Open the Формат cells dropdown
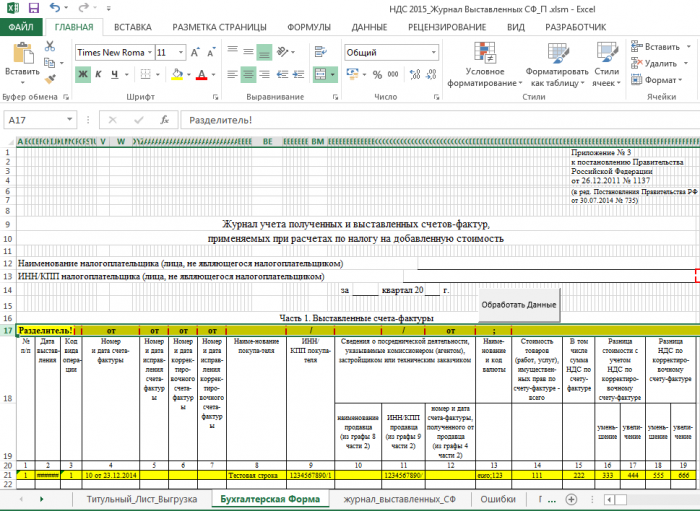The image size is (700, 511). tap(657, 80)
